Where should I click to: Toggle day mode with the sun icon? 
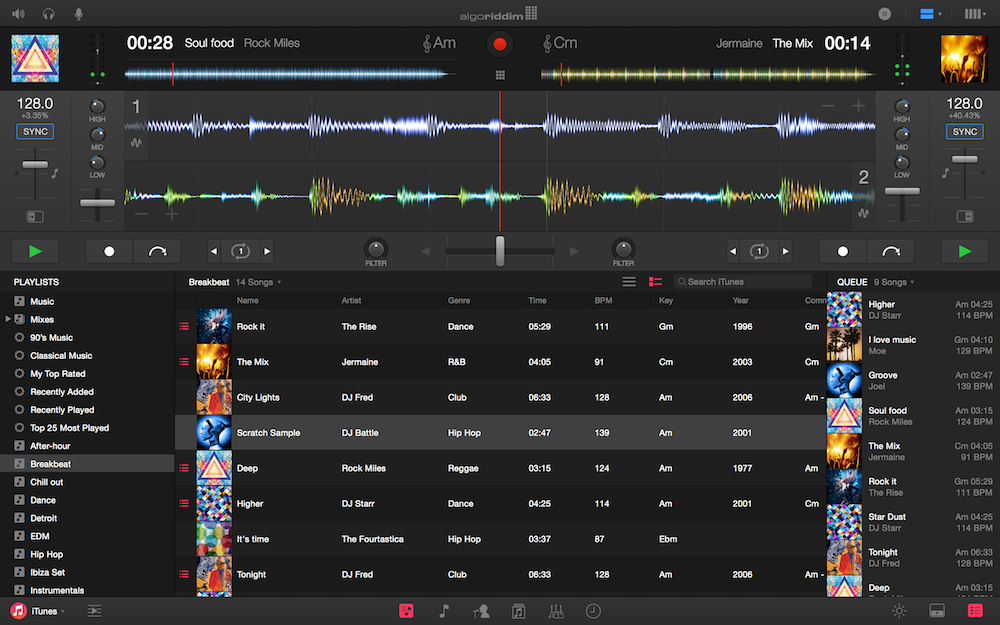tap(899, 610)
